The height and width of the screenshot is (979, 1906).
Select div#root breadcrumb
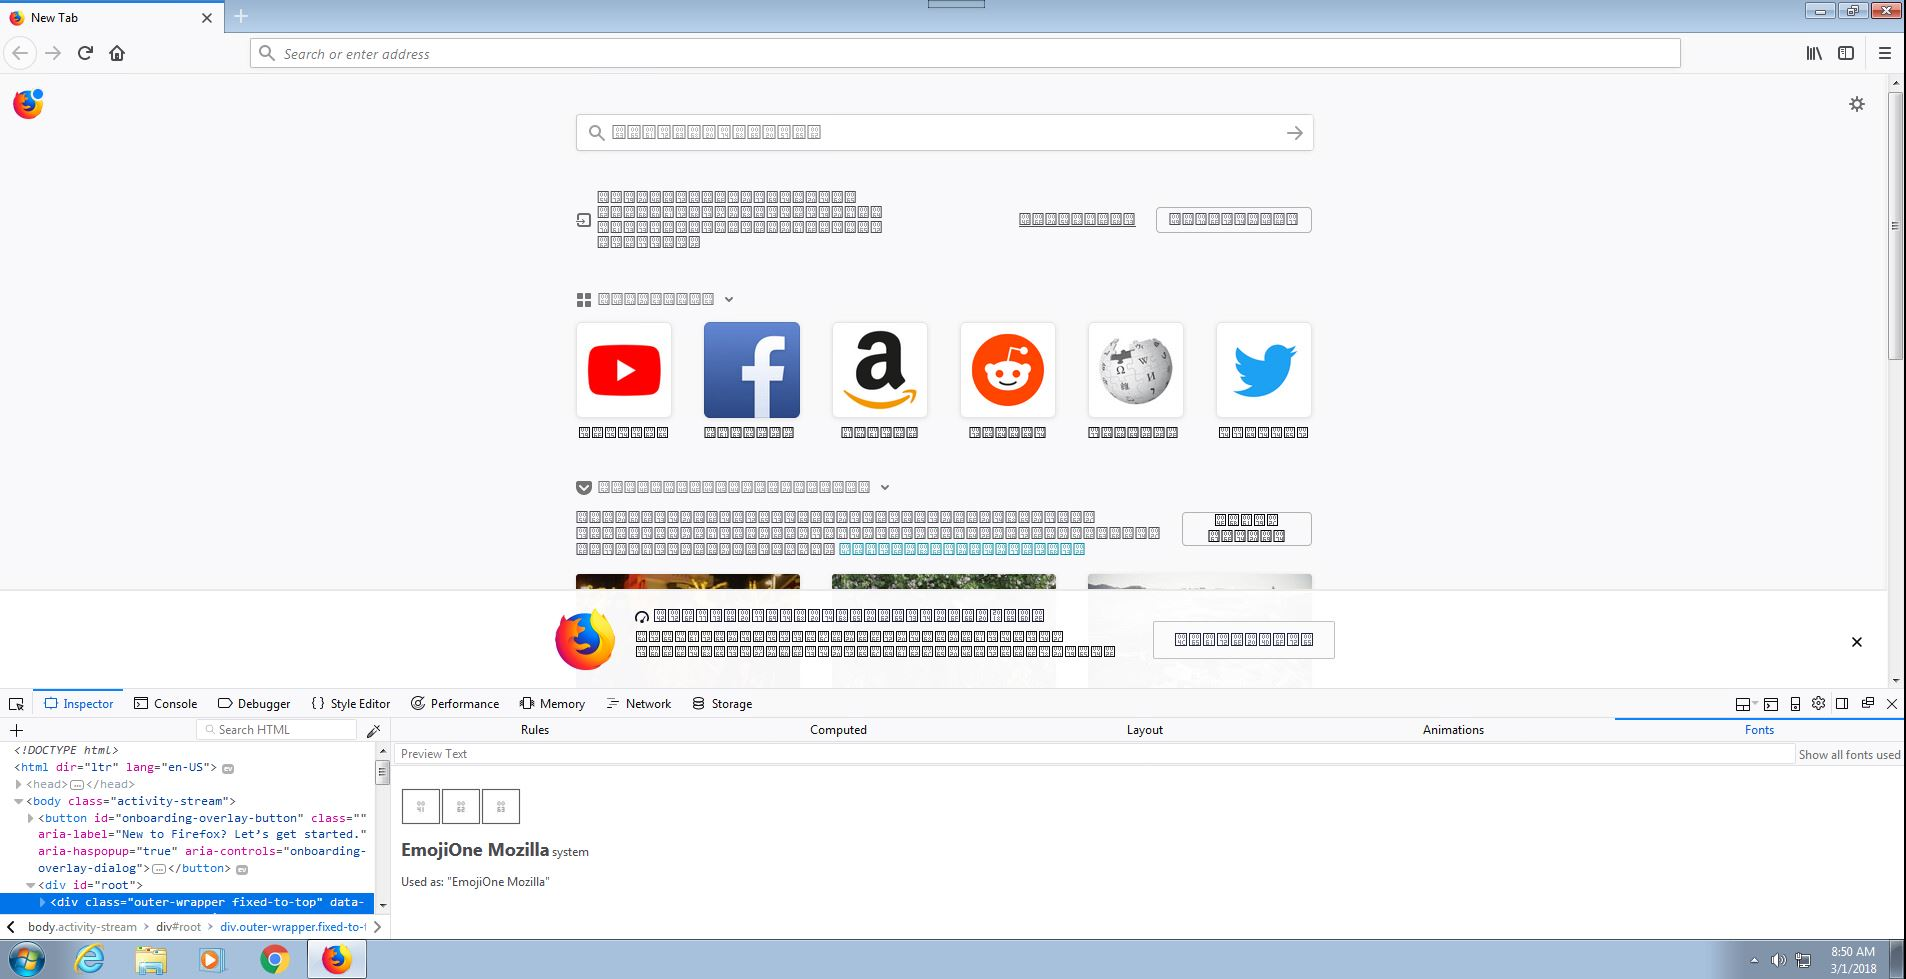click(178, 927)
